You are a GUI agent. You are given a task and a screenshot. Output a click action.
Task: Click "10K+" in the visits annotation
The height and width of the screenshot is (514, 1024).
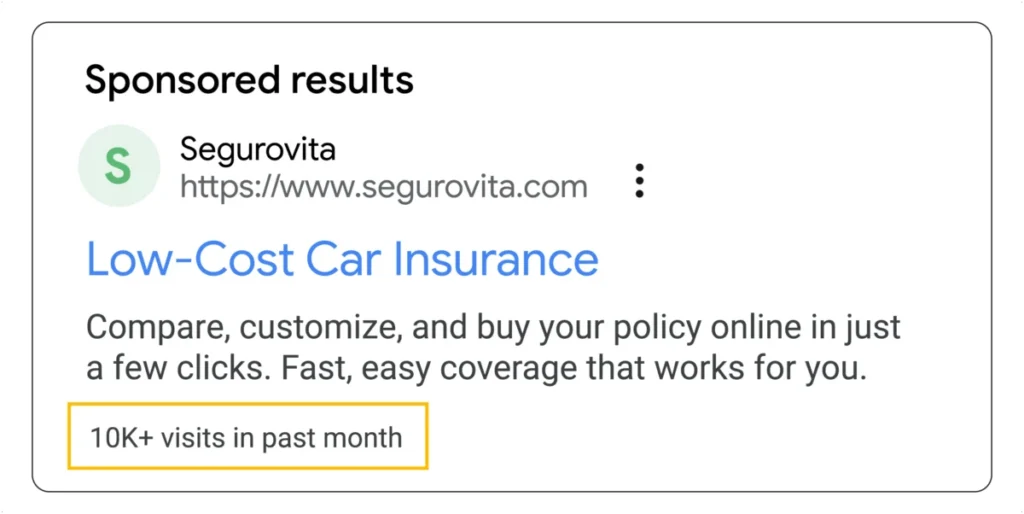(x=121, y=437)
